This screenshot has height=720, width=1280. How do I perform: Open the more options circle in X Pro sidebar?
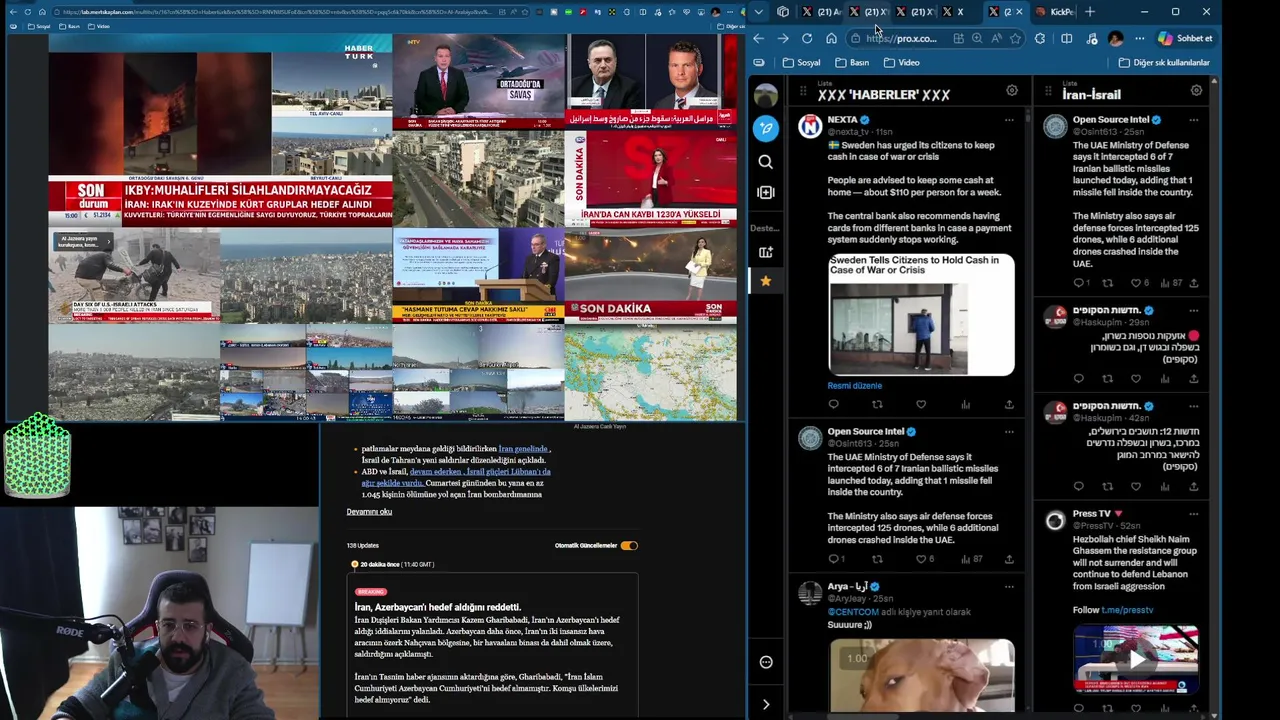[x=766, y=662]
